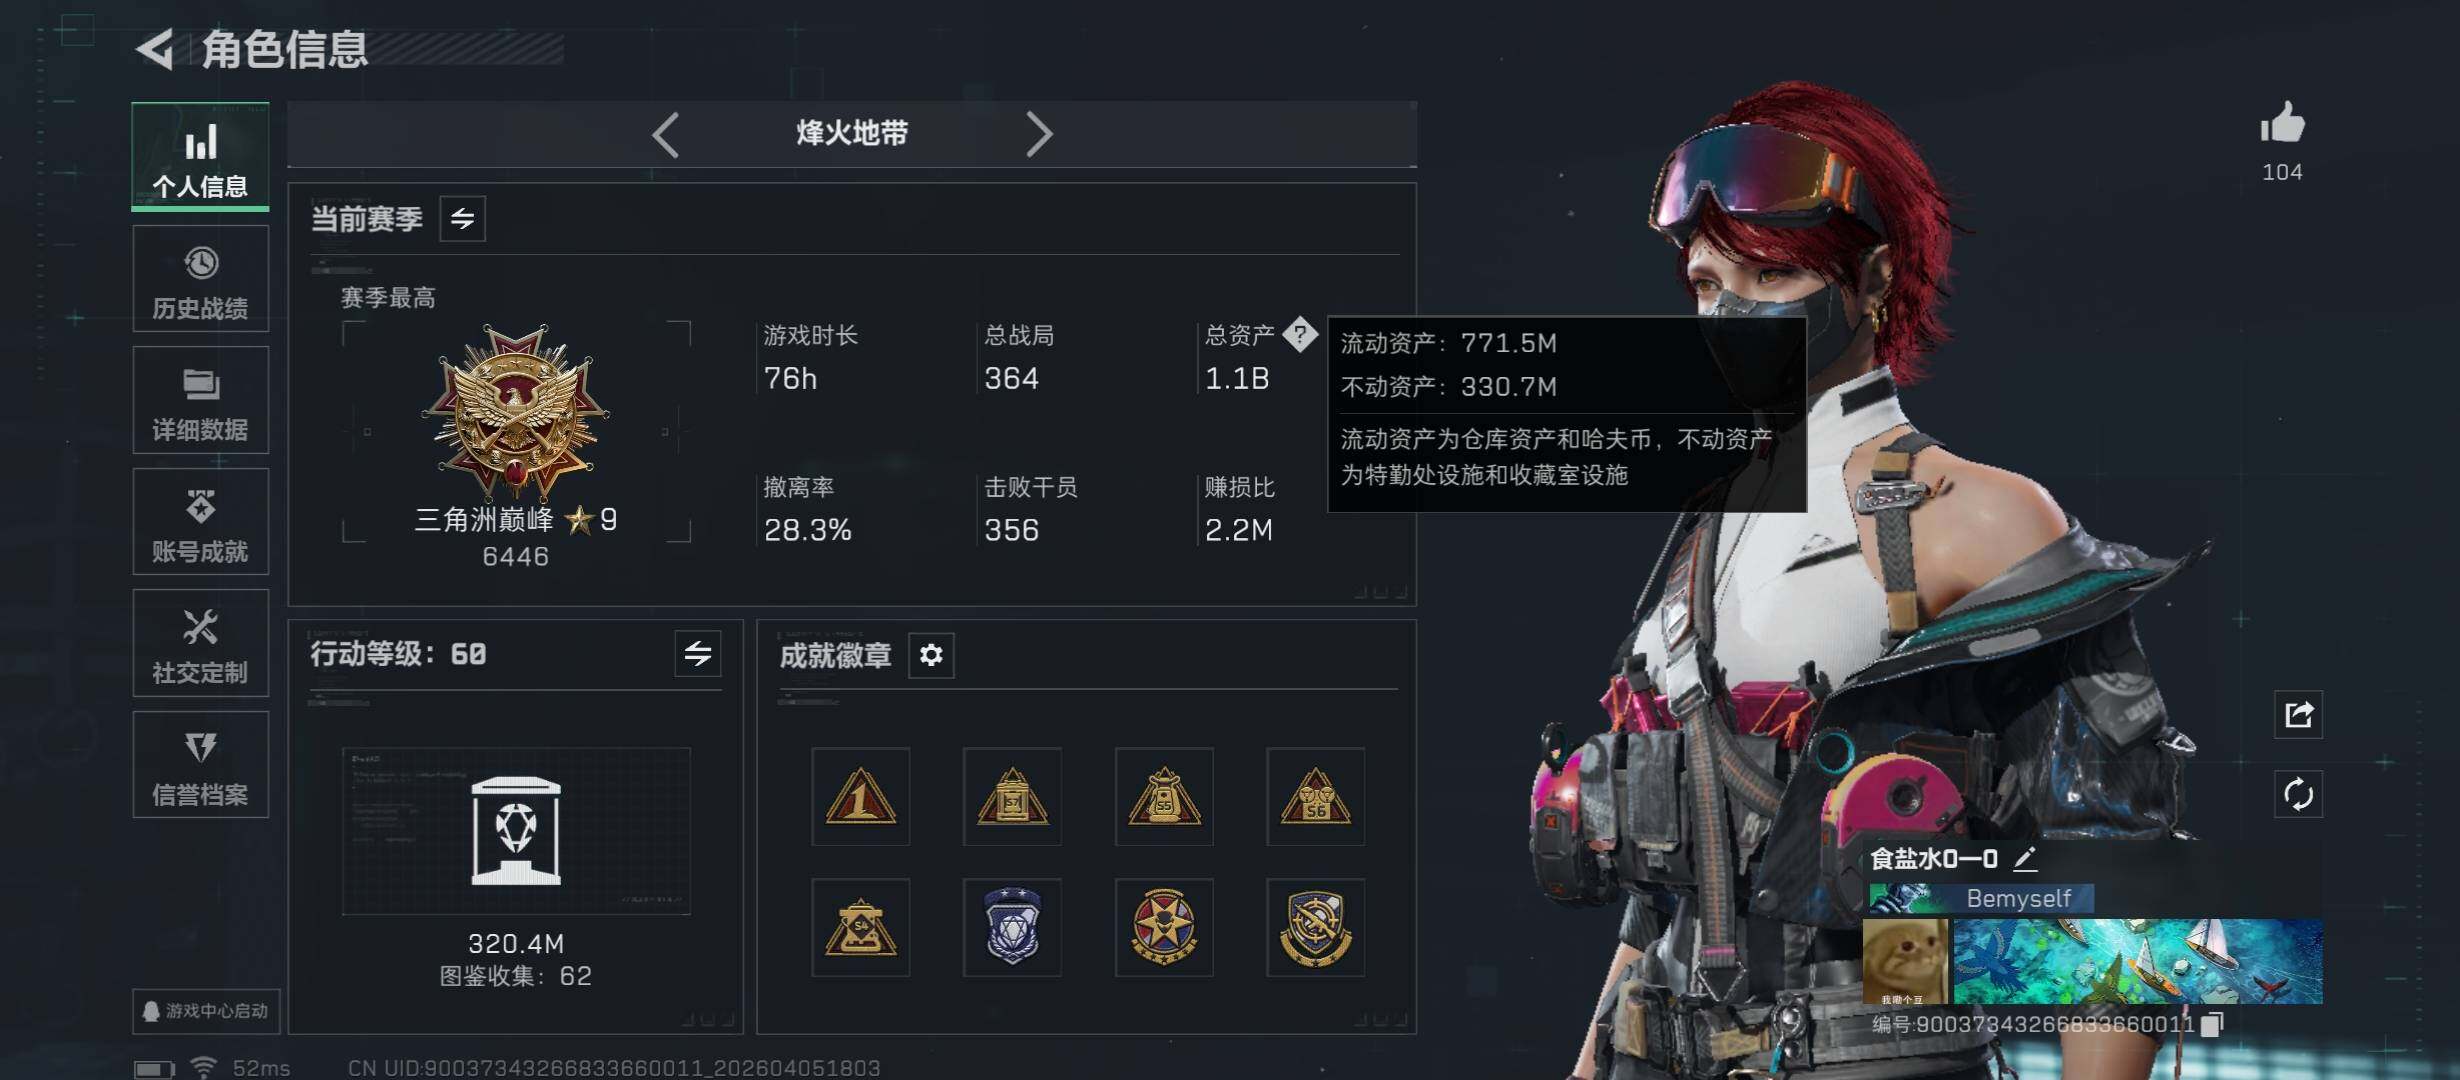Click the 游戏中心启动 button
This screenshot has width=2460, height=1080.
206,1011
